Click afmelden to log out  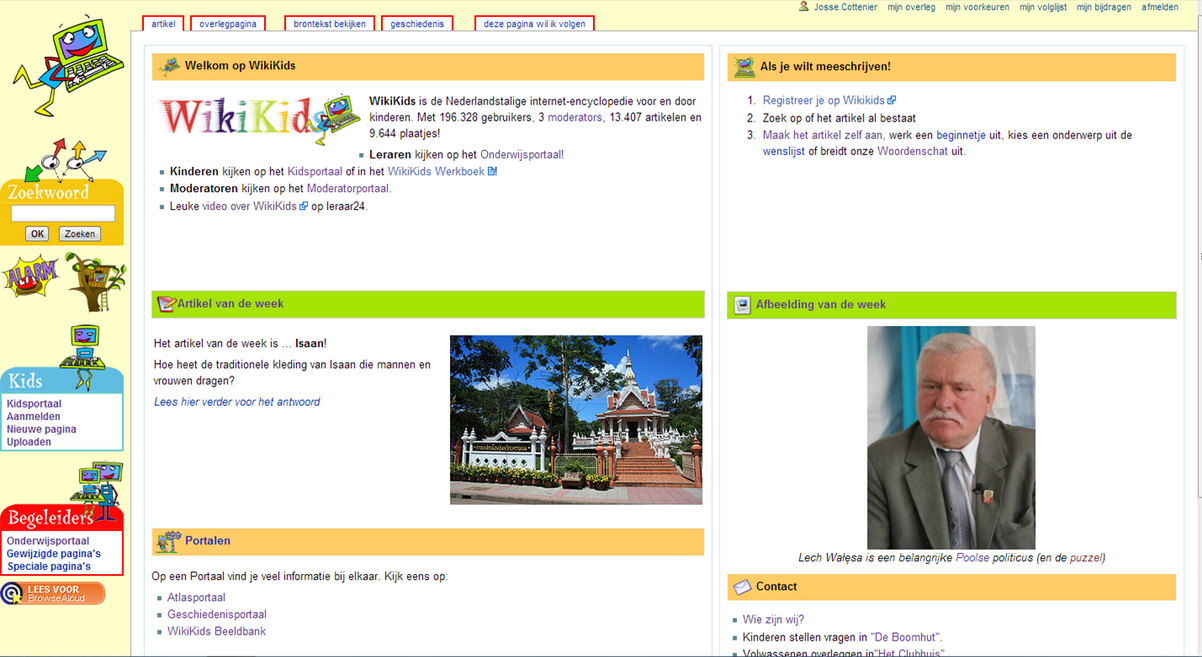pyautogui.click(x=1160, y=7)
